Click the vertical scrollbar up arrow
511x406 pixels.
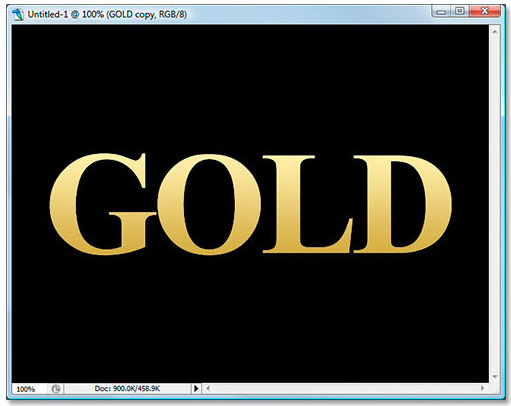click(495, 32)
